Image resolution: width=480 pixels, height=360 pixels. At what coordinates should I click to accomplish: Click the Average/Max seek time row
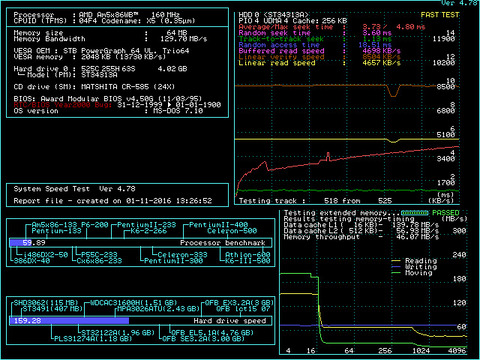[332, 27]
